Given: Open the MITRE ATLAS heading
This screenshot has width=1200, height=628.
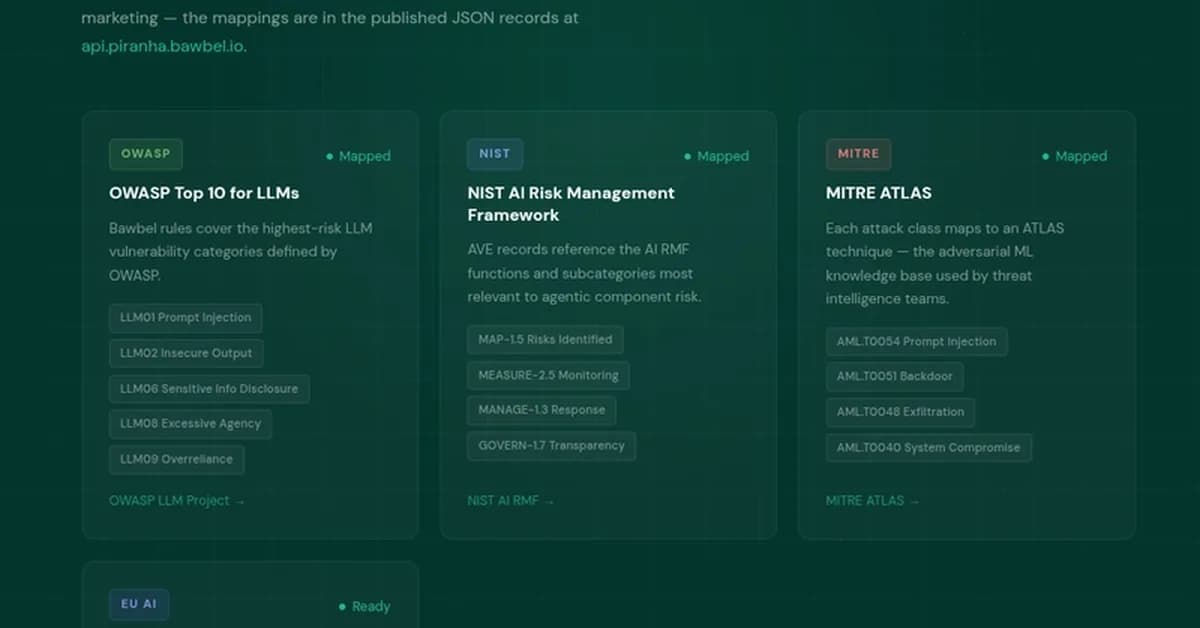Looking at the screenshot, I should pos(878,193).
